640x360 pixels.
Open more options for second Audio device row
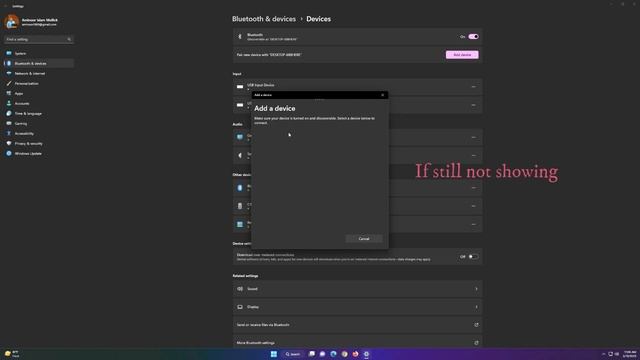473,156
